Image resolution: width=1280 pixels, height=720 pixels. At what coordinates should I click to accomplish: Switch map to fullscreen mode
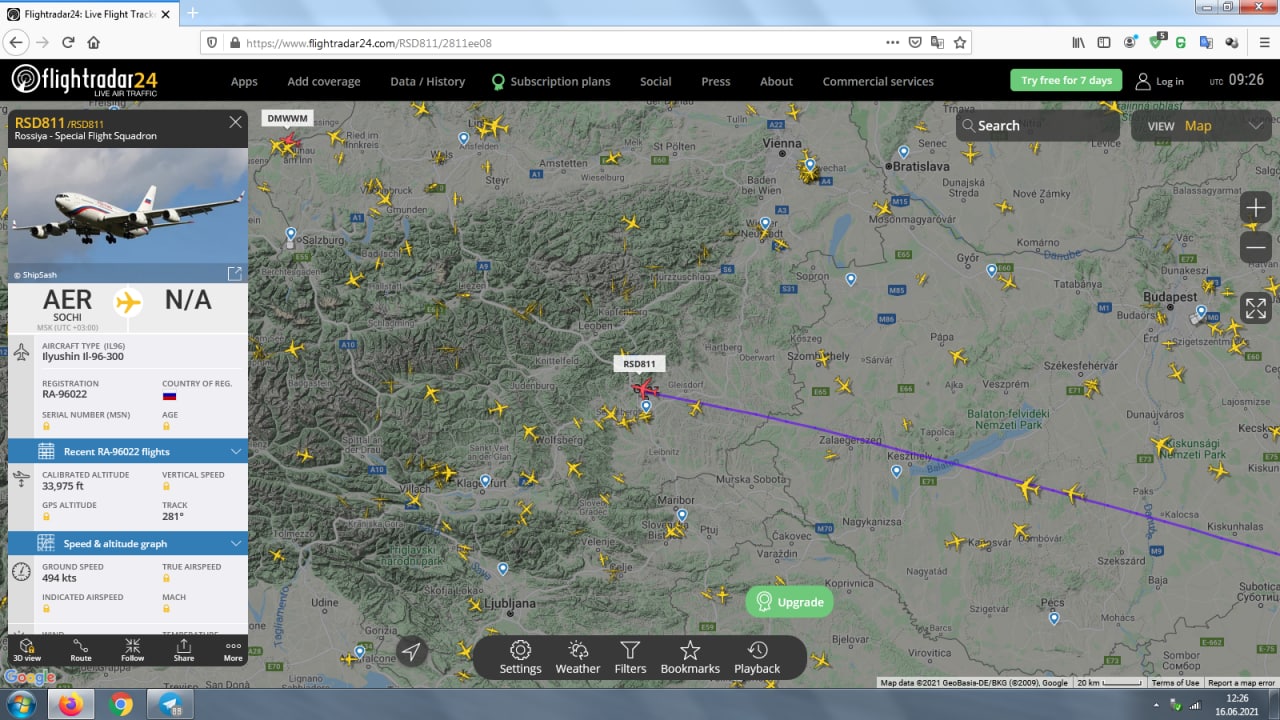pyautogui.click(x=1256, y=307)
